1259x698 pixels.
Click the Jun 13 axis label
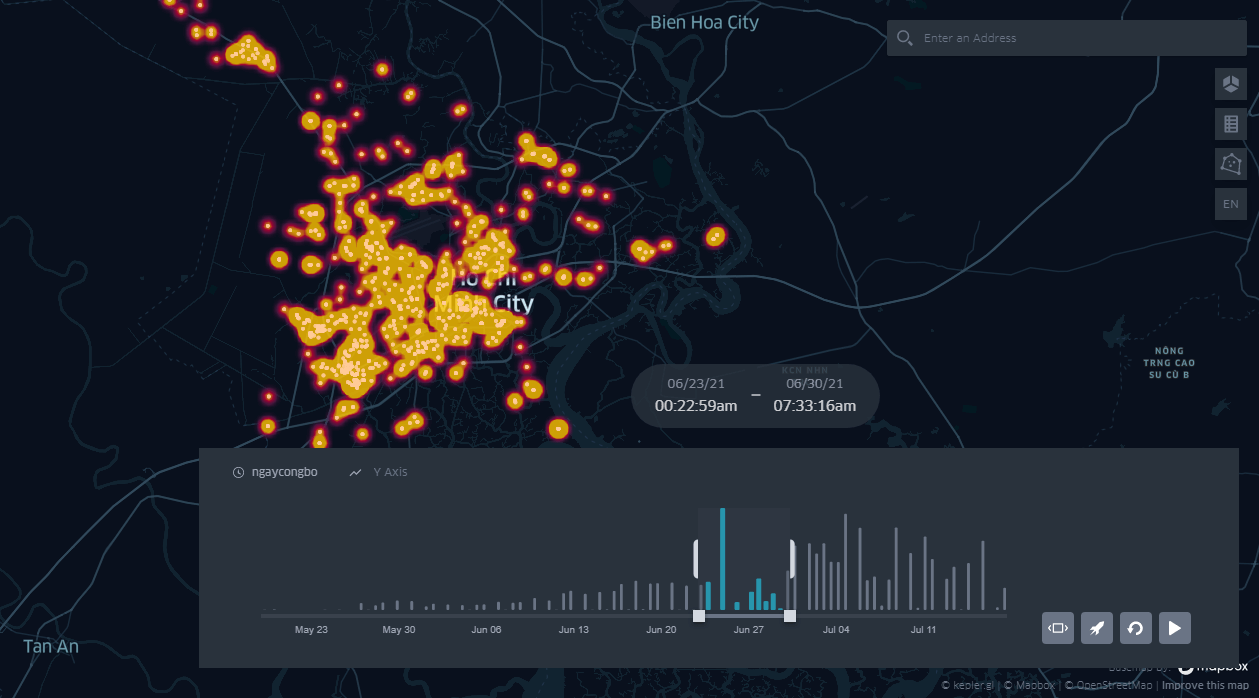(x=574, y=630)
